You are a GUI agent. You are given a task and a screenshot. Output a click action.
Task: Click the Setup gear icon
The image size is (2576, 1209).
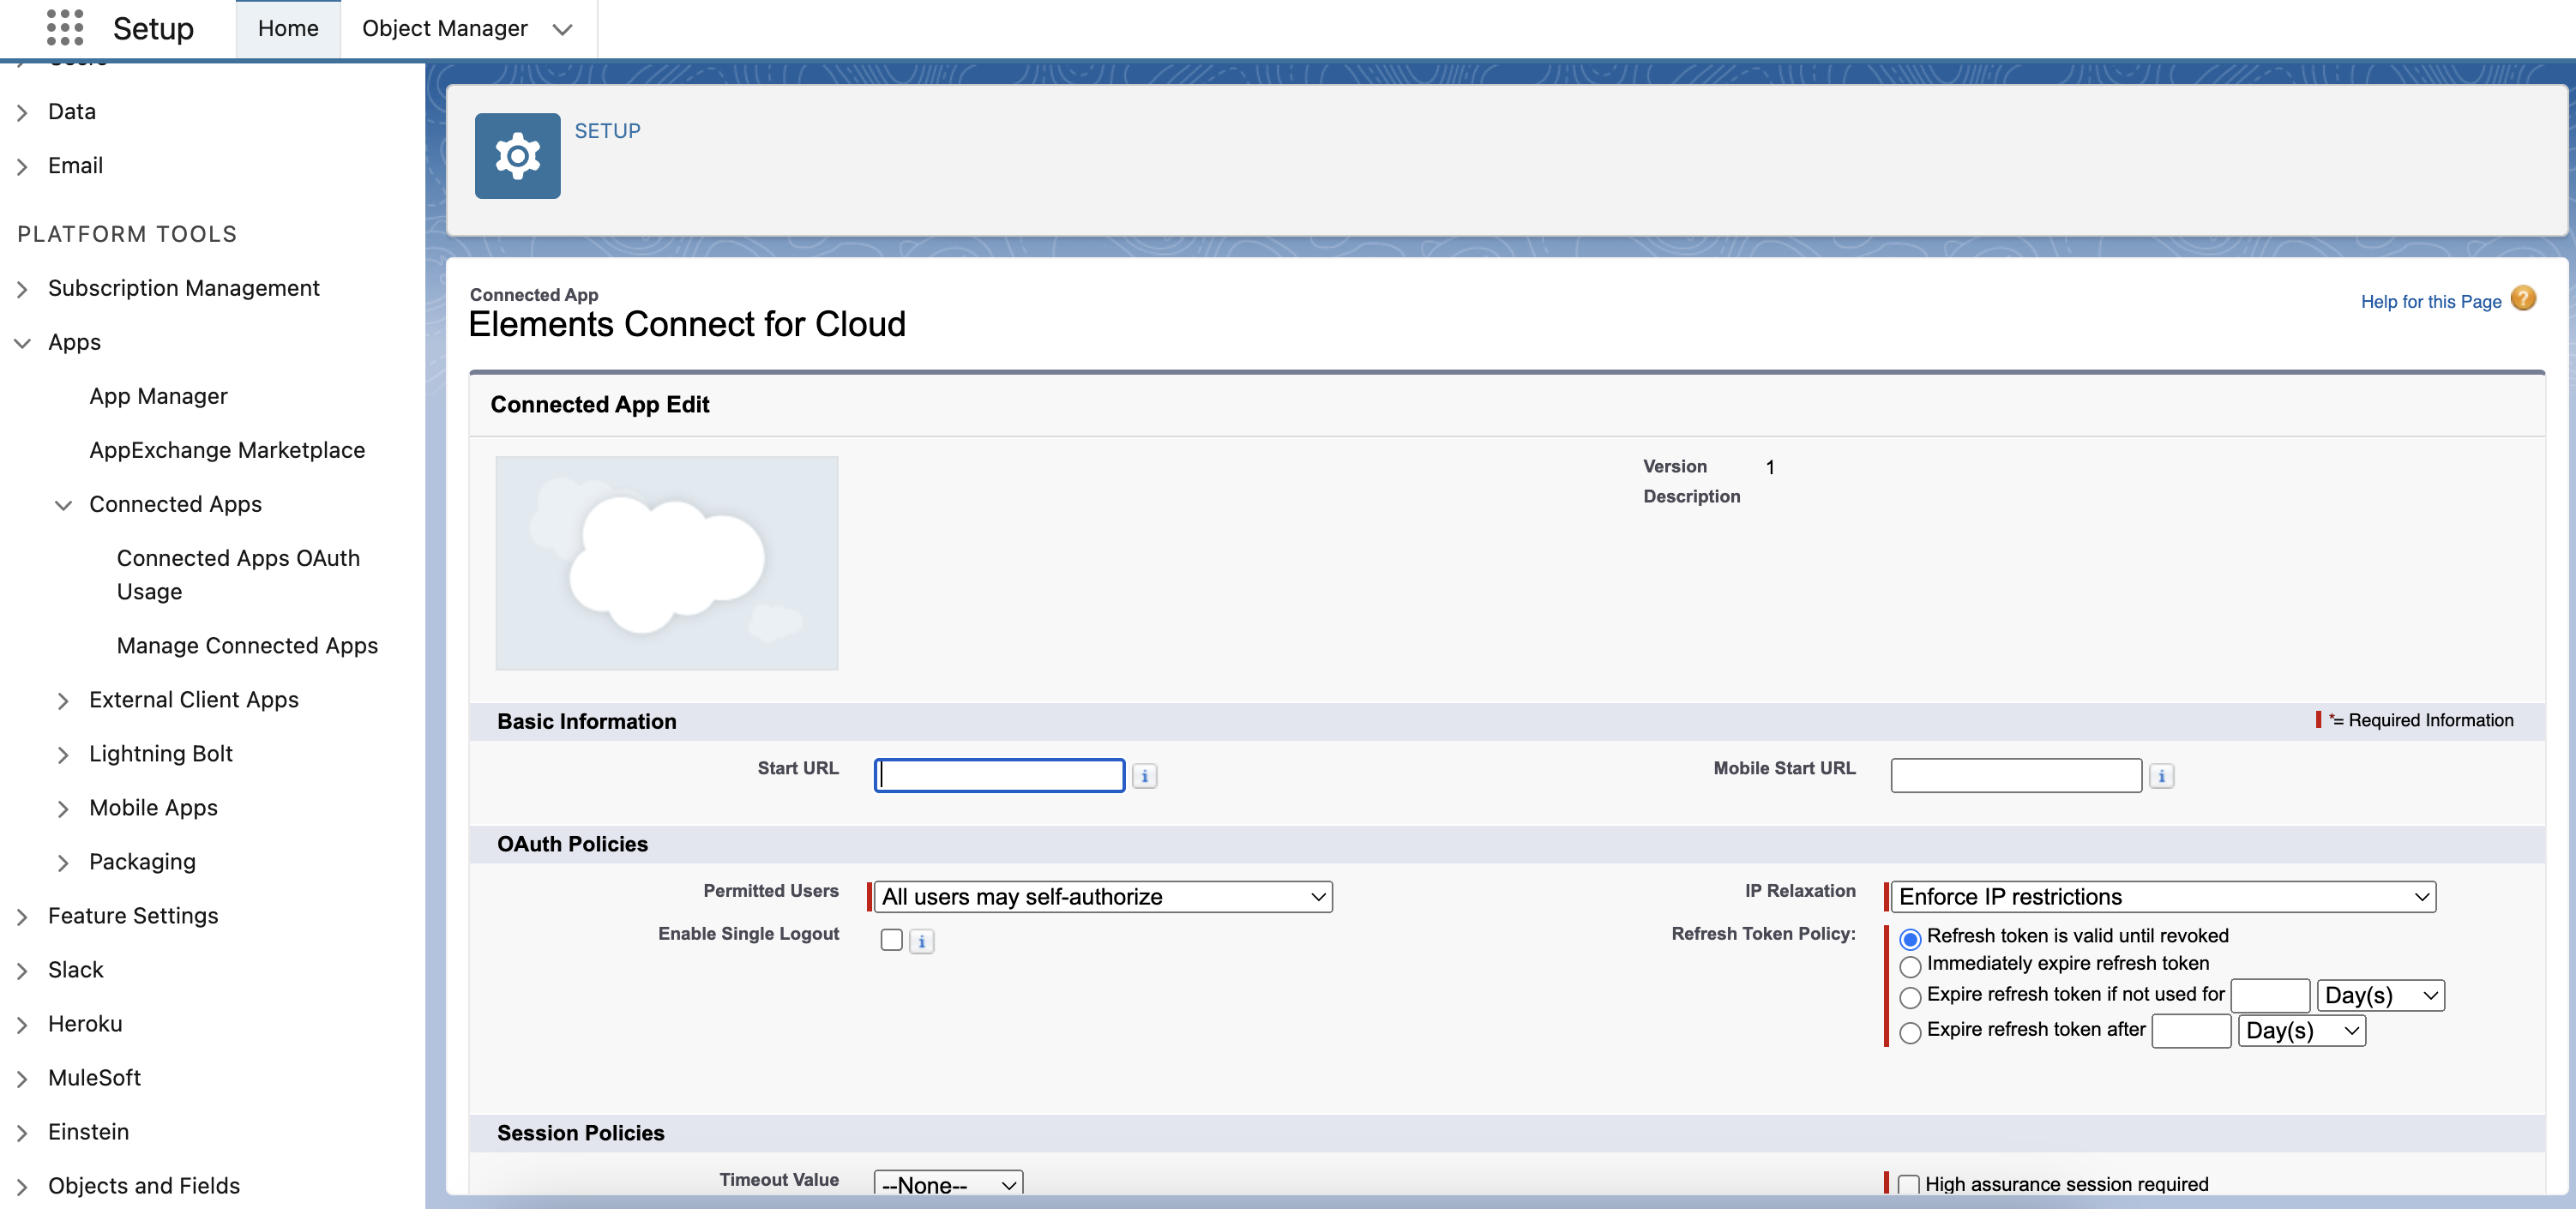pos(517,156)
